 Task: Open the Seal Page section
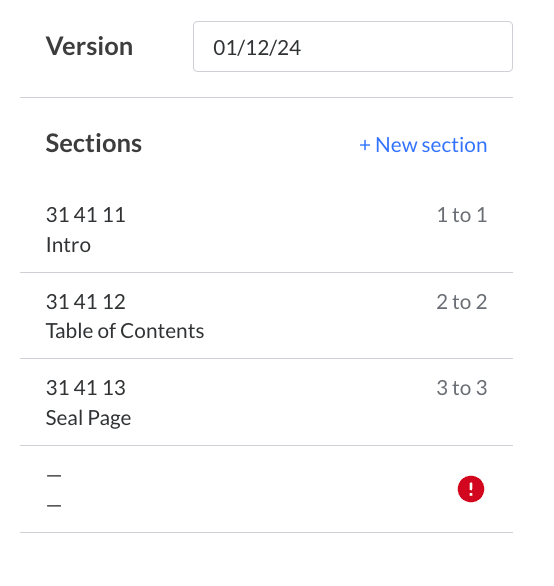click(x=88, y=418)
